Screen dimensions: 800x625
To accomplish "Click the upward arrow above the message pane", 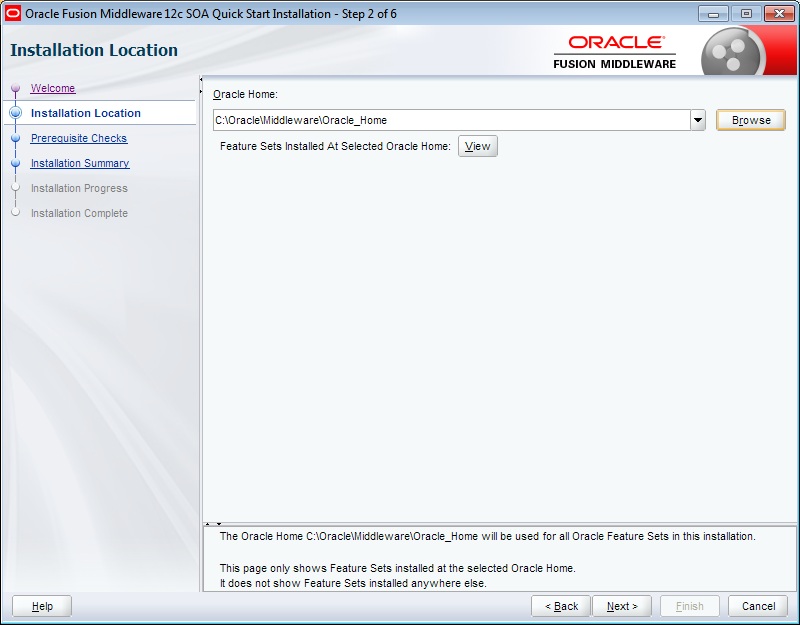I will (207, 524).
